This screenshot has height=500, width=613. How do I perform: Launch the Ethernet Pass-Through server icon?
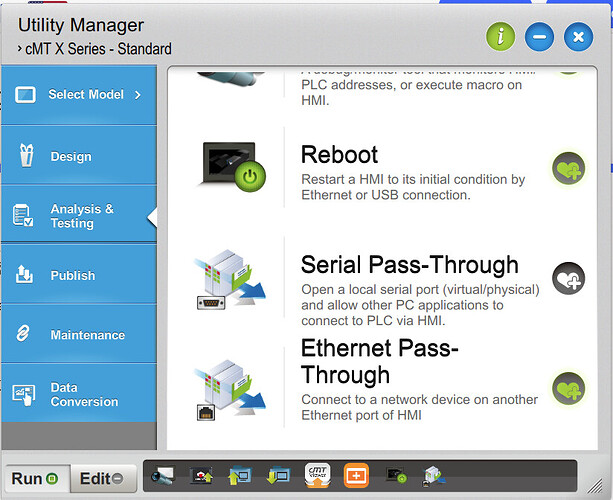click(224, 387)
